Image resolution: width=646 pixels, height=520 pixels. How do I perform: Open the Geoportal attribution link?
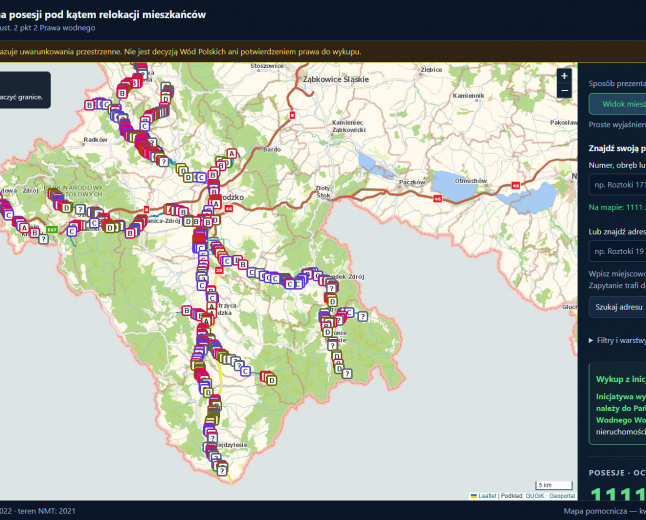(x=562, y=496)
